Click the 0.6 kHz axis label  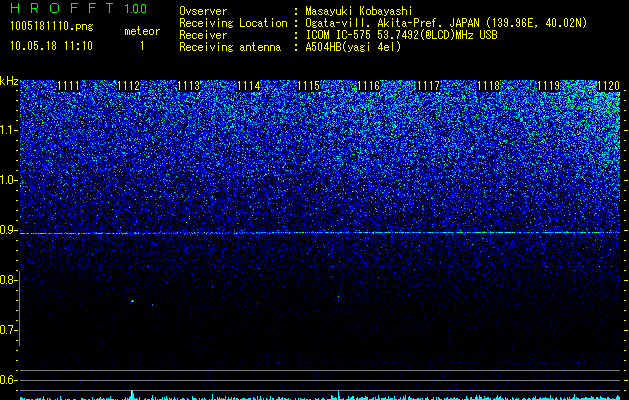coord(7,380)
